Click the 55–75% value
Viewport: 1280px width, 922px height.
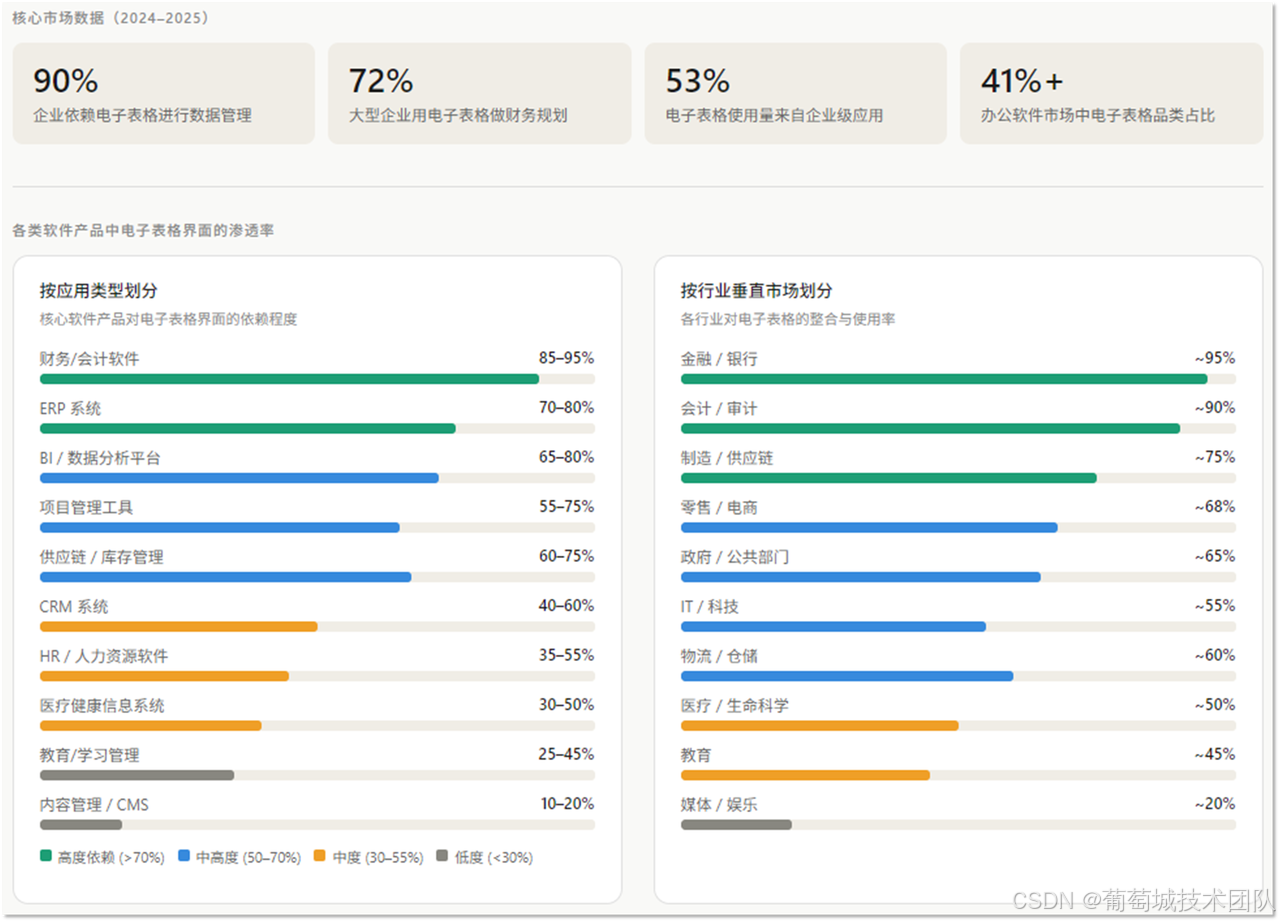pyautogui.click(x=567, y=506)
